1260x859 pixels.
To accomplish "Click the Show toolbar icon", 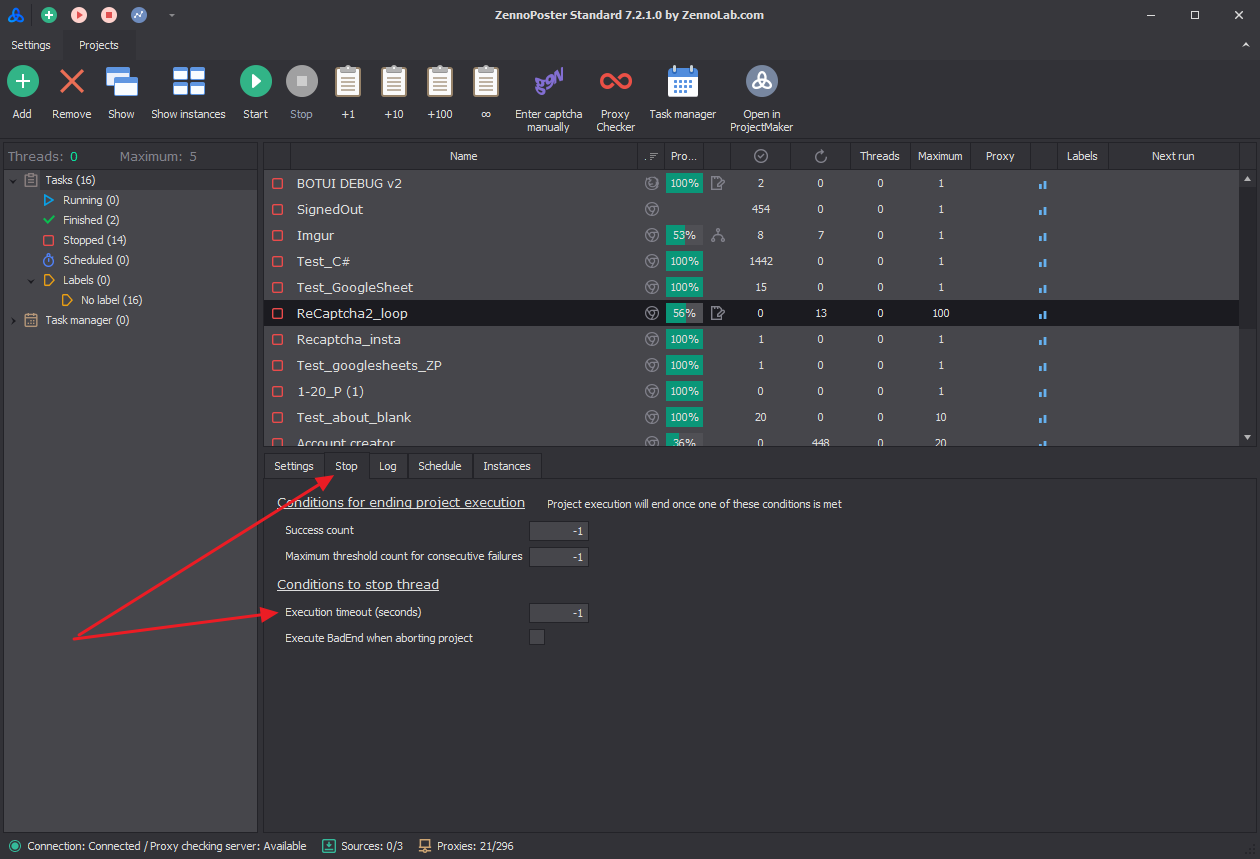I will click(121, 82).
